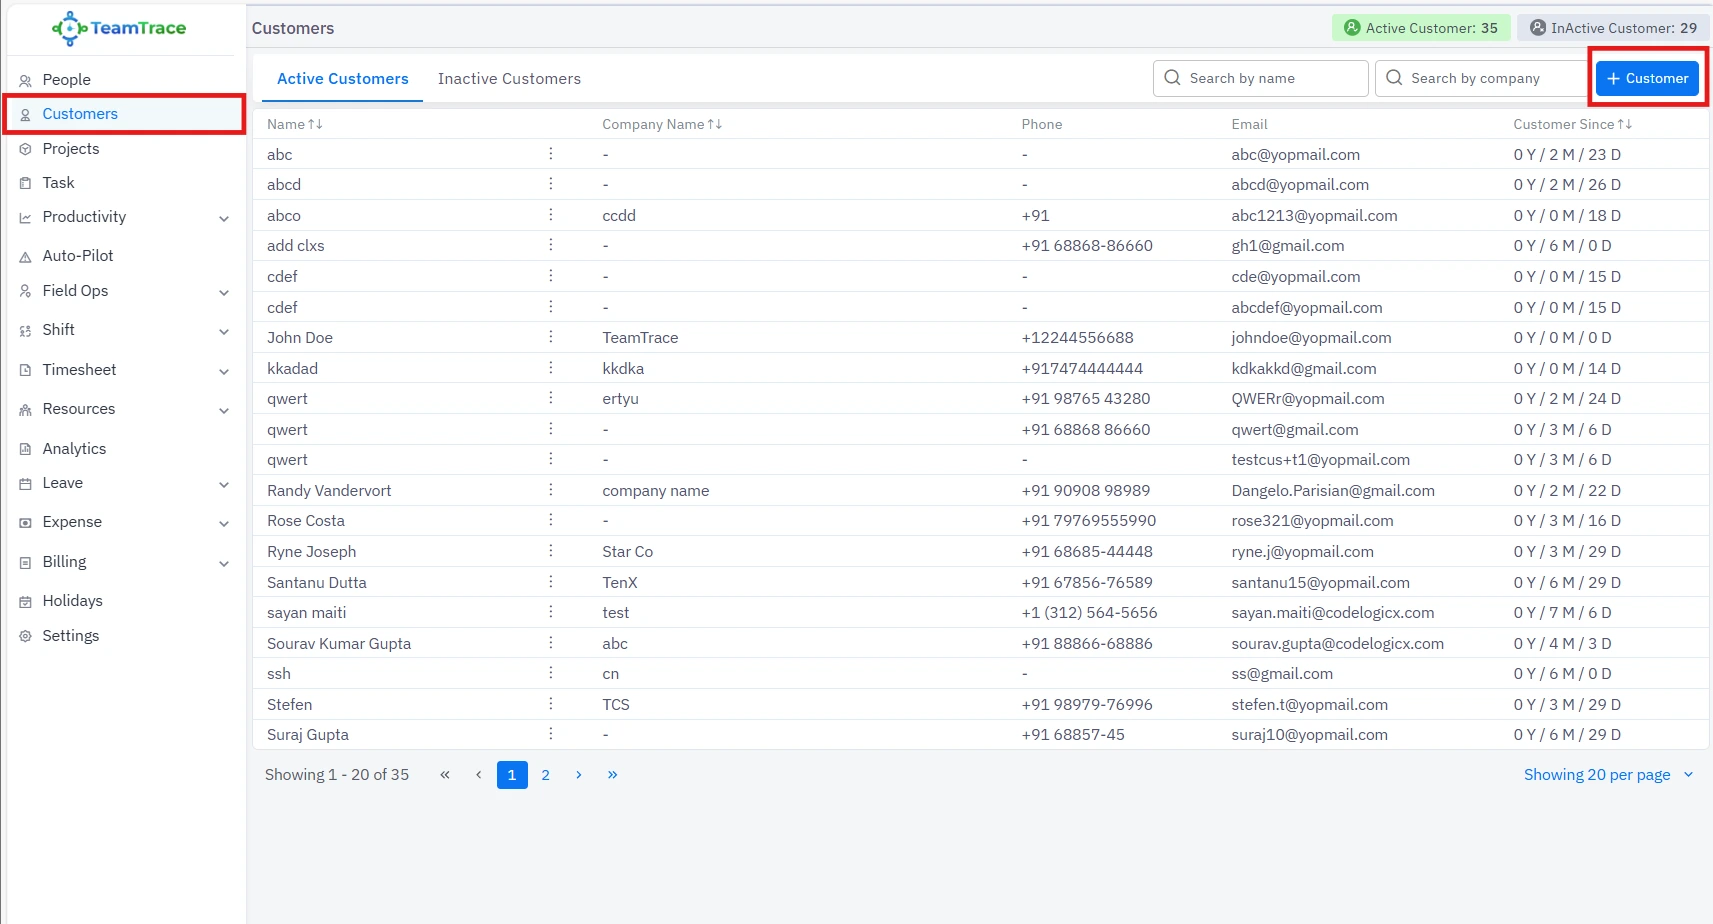Switch to Inactive Customers tab
This screenshot has width=1713, height=924.
pos(509,79)
